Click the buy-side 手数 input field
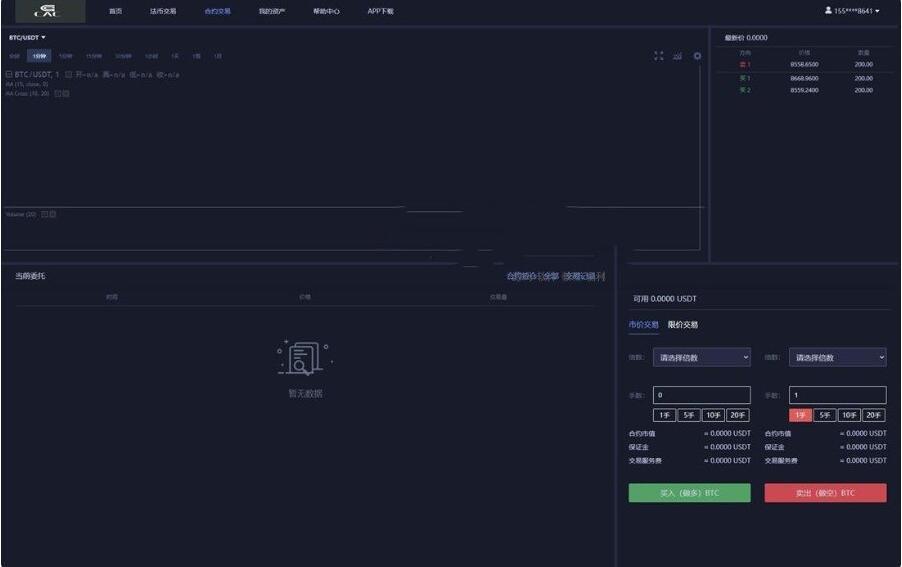Image resolution: width=902 pixels, height=567 pixels. 701,395
